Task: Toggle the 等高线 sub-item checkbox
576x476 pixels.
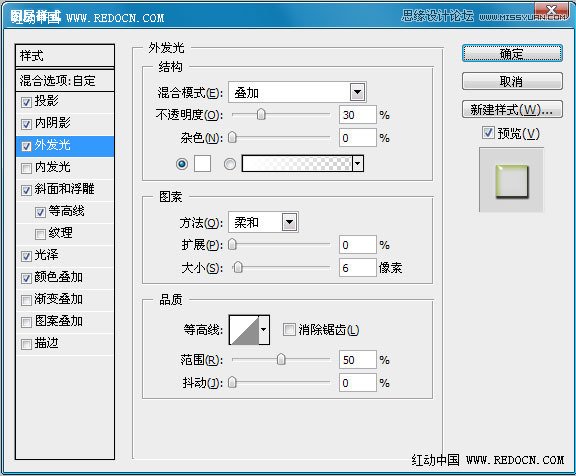Action: click(40, 212)
